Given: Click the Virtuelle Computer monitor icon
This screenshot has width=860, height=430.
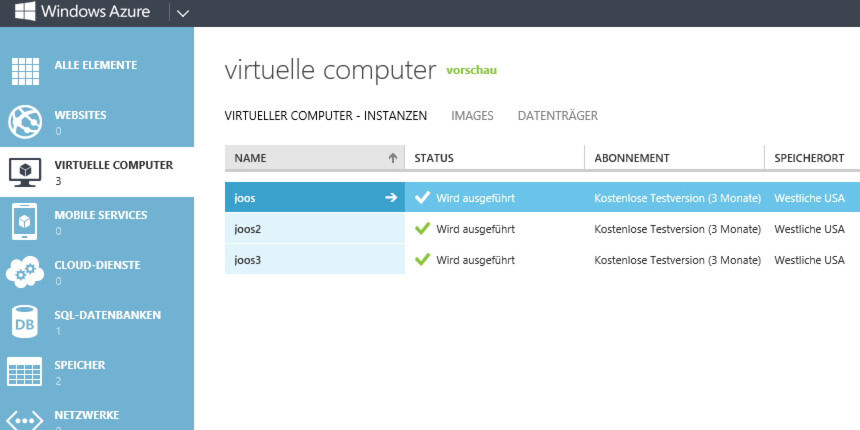Looking at the screenshot, I should pos(25,172).
